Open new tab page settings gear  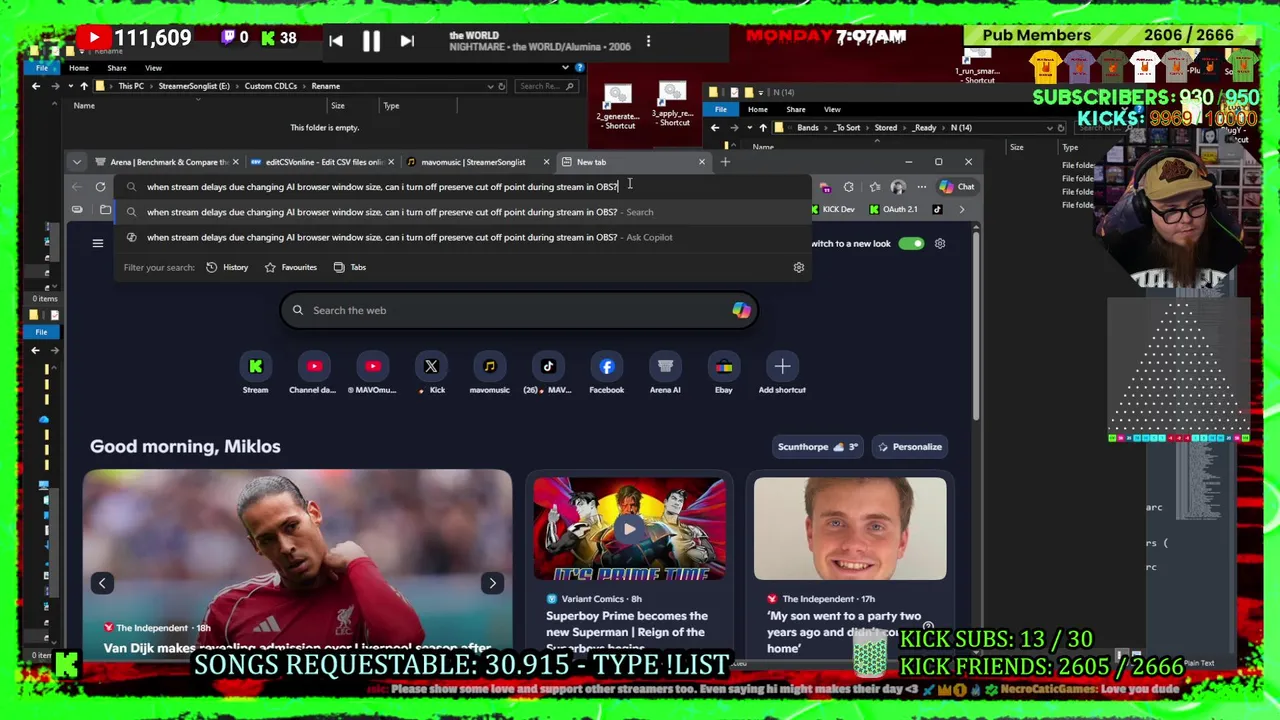point(940,243)
